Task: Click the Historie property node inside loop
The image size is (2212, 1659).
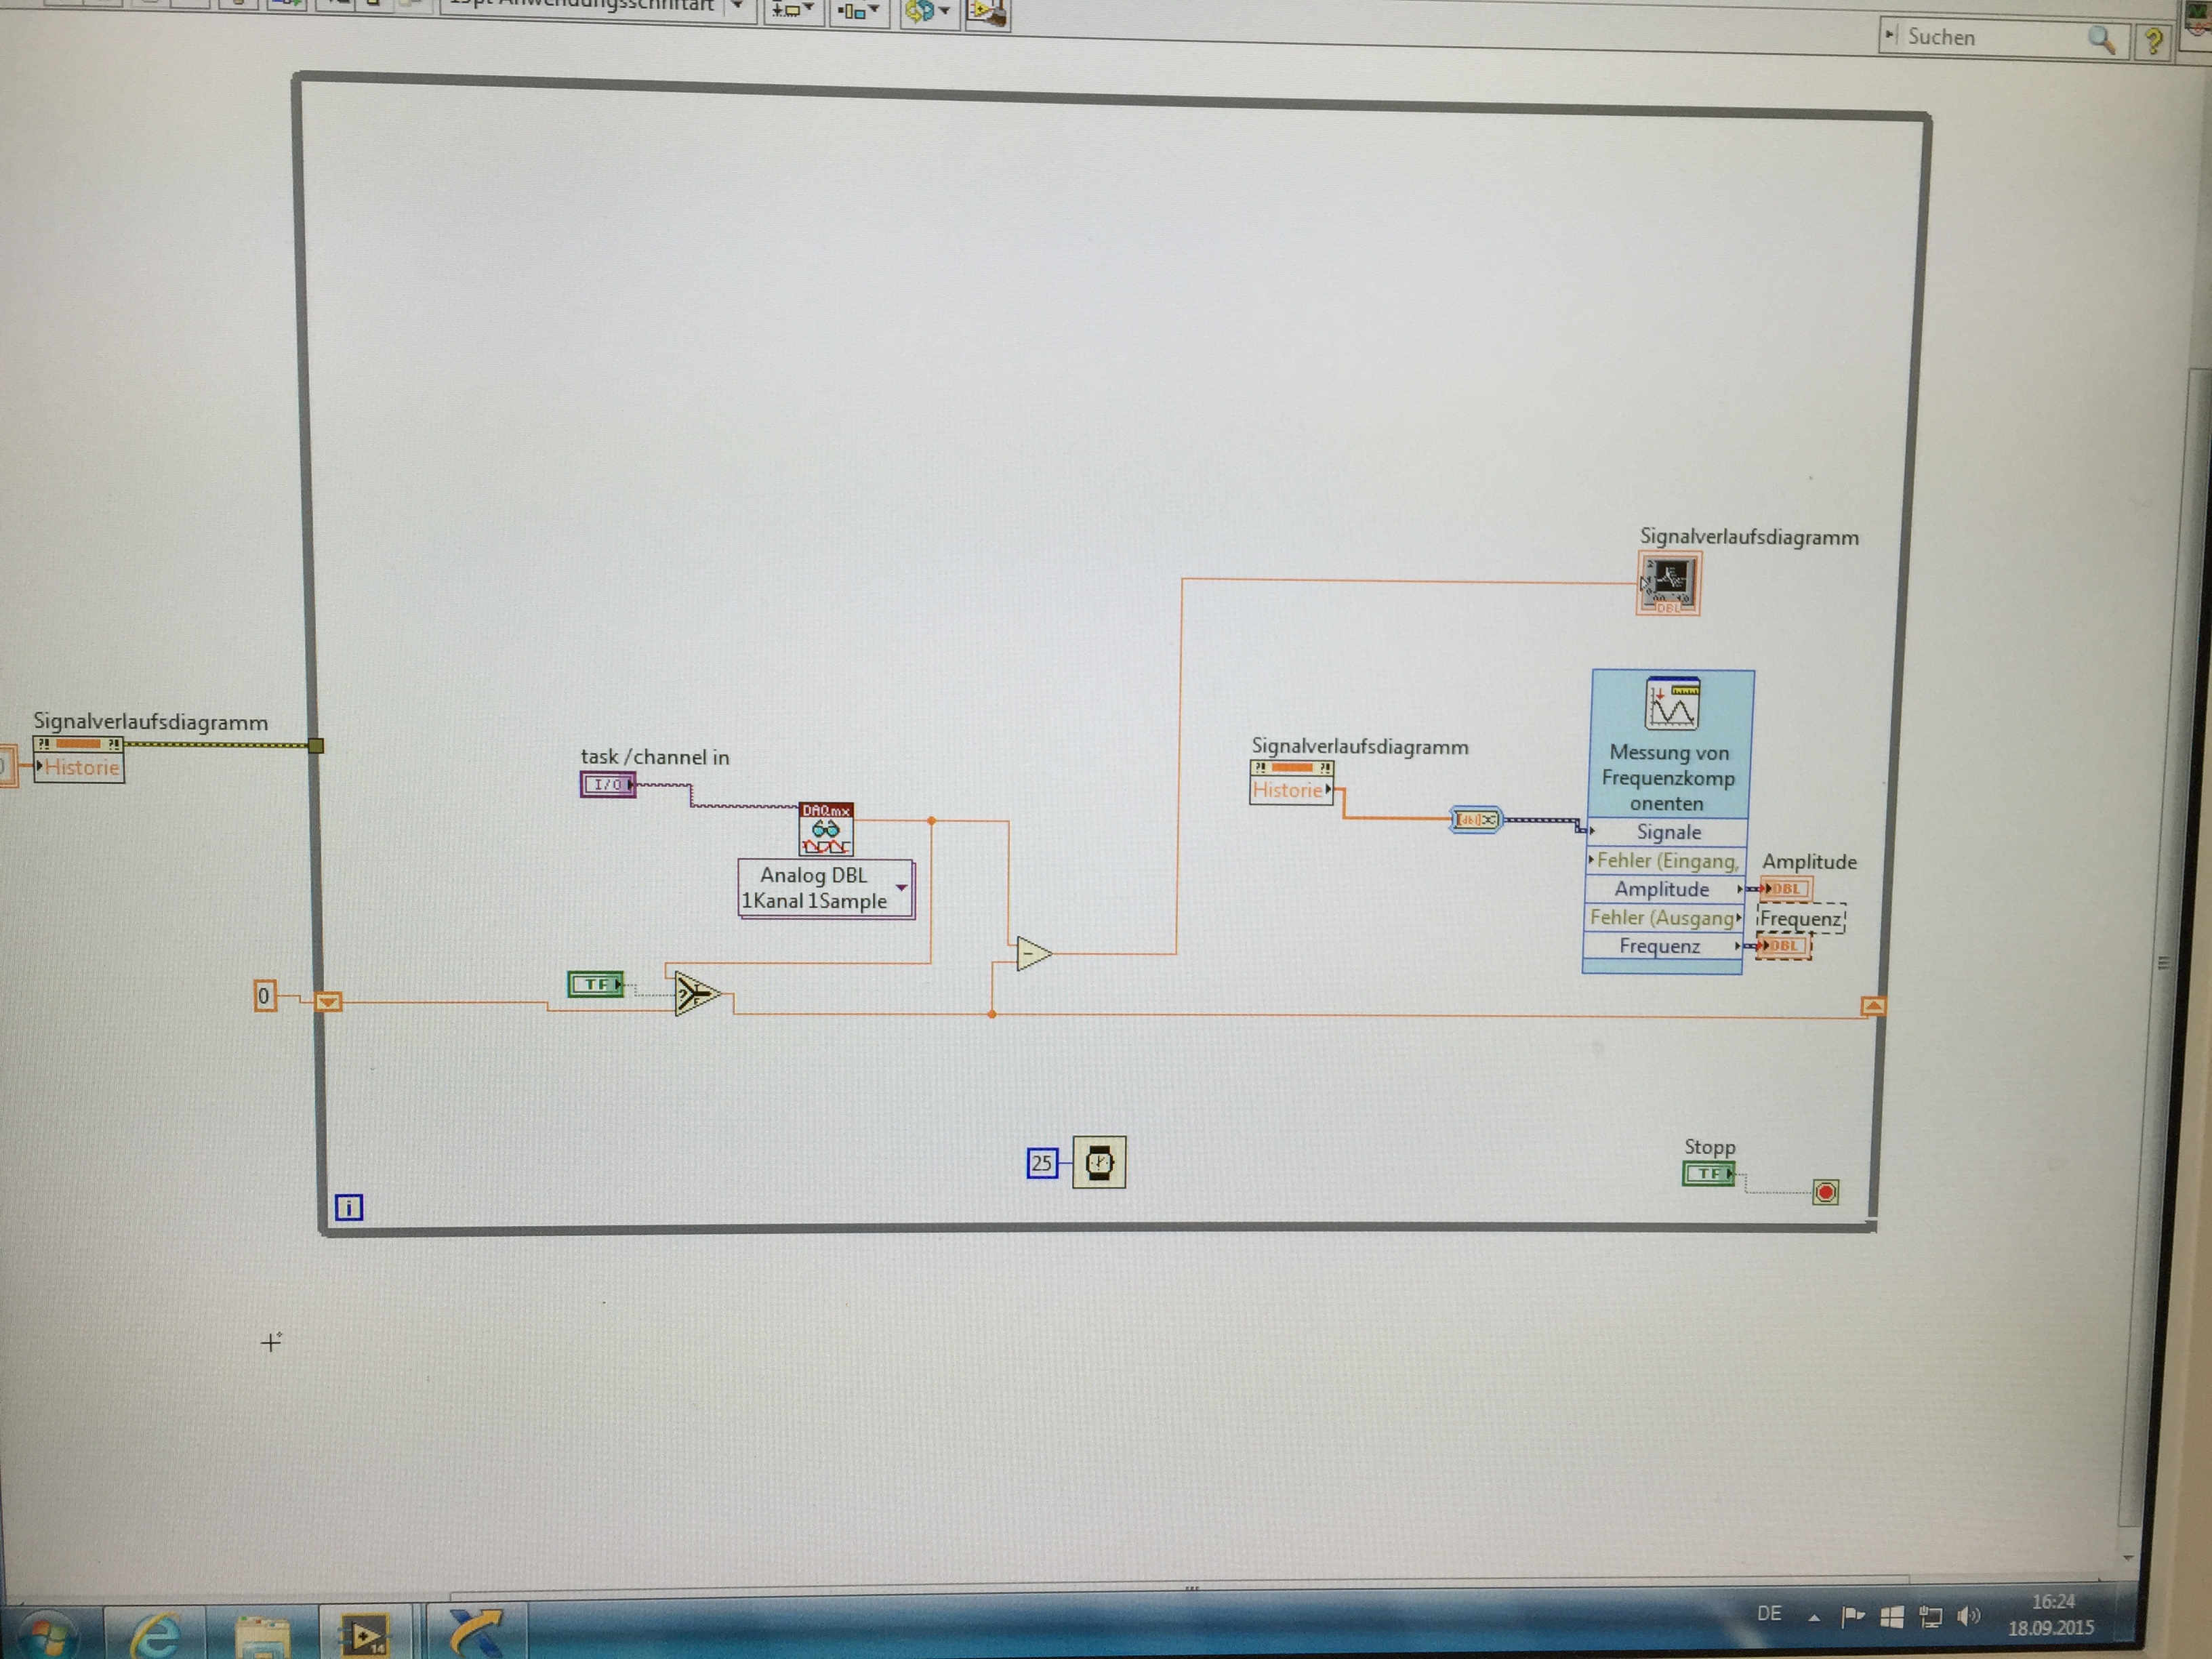Action: point(1290,790)
